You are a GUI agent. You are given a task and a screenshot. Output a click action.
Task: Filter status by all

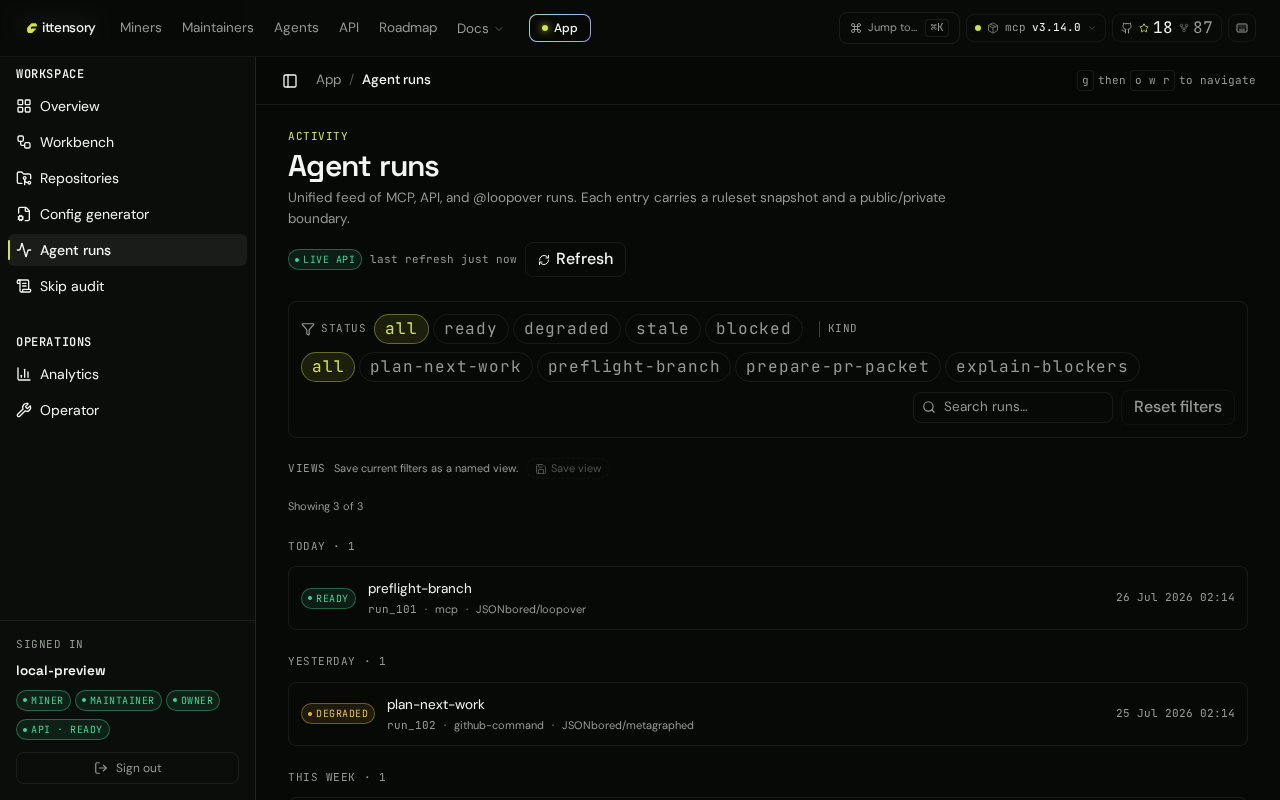click(401, 329)
